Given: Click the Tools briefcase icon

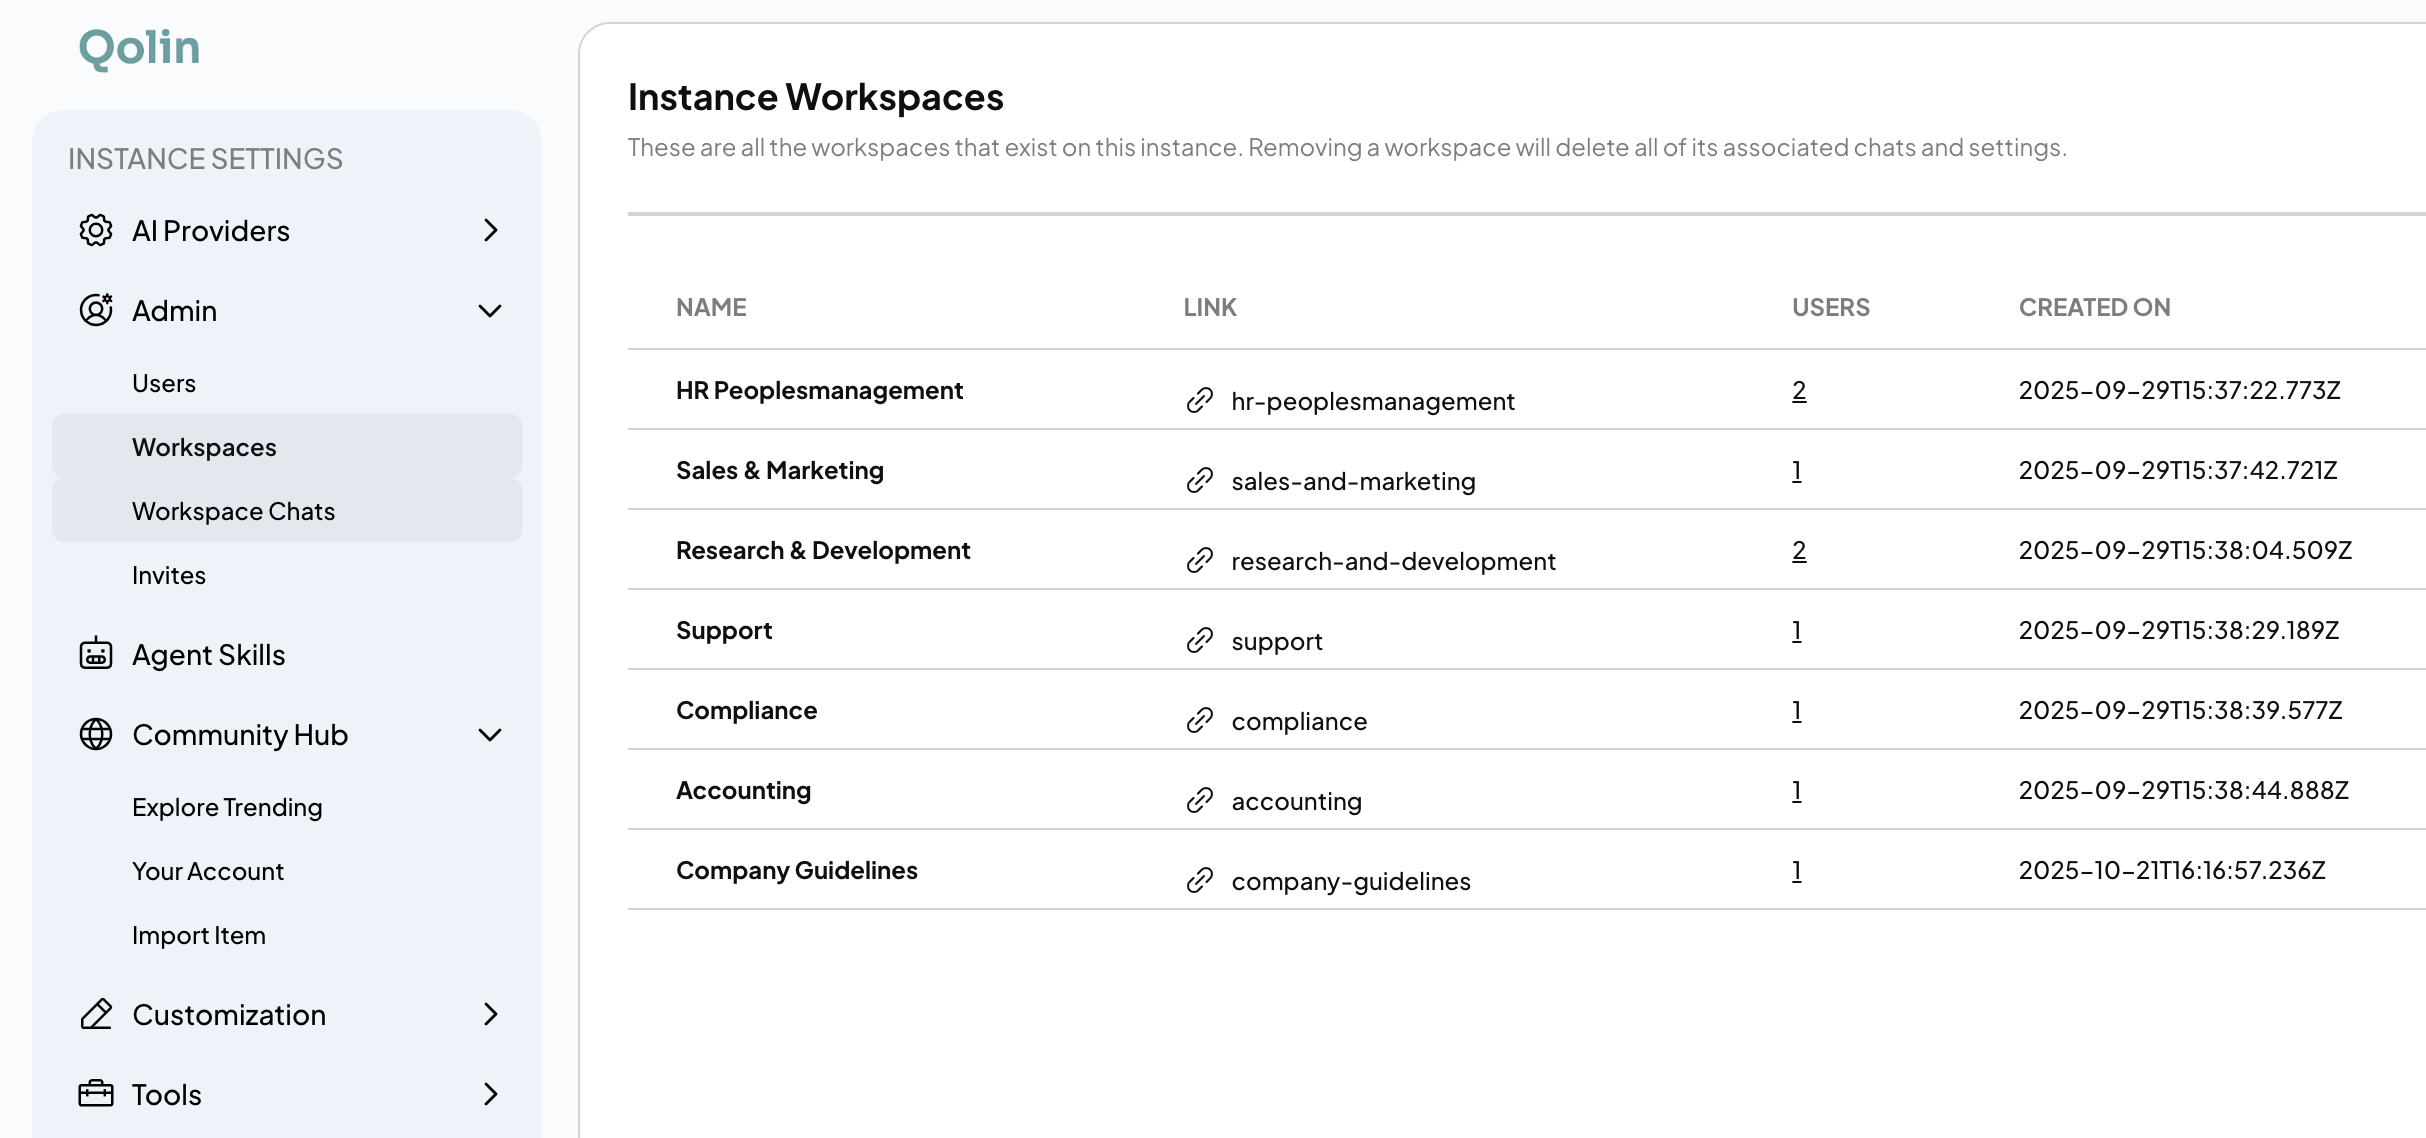Looking at the screenshot, I should coord(96,1094).
